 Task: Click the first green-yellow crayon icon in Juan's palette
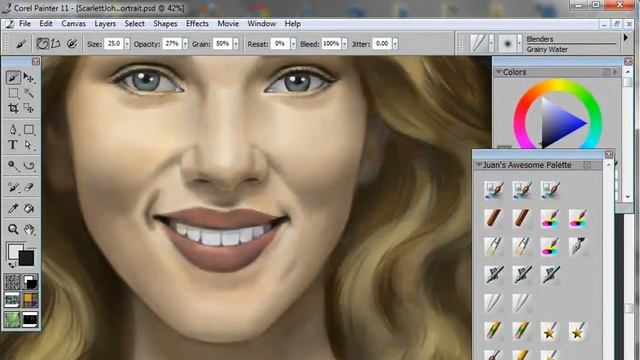[x=494, y=331]
